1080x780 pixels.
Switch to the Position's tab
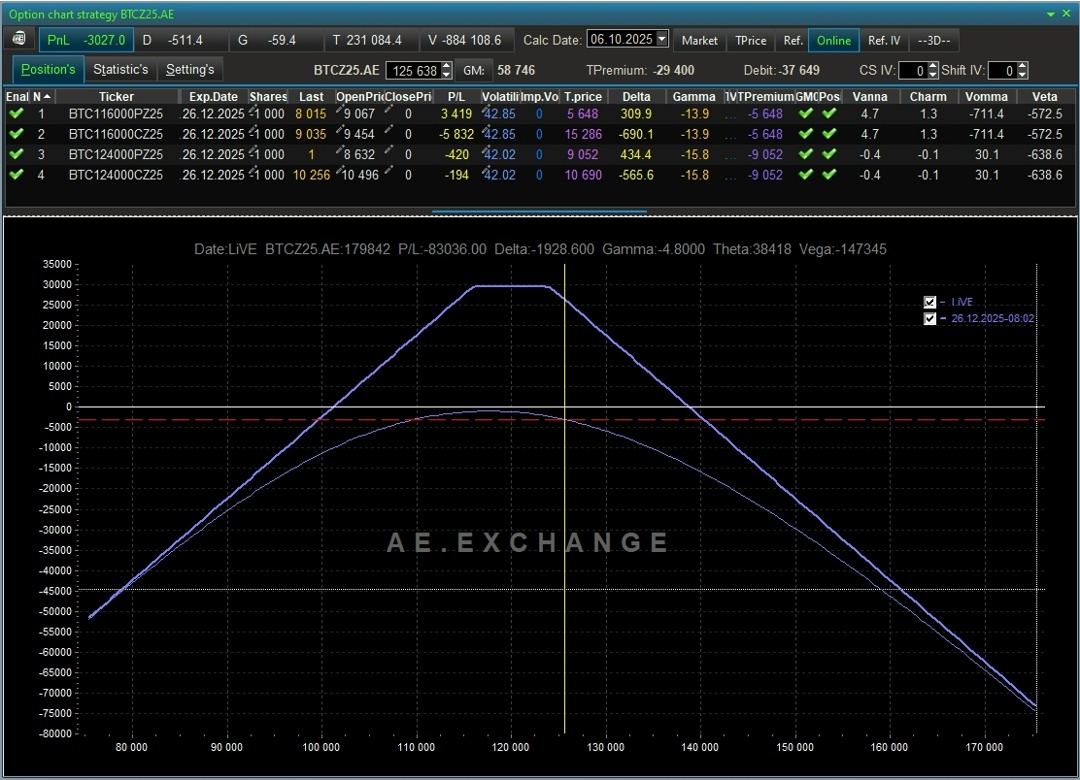(x=48, y=70)
